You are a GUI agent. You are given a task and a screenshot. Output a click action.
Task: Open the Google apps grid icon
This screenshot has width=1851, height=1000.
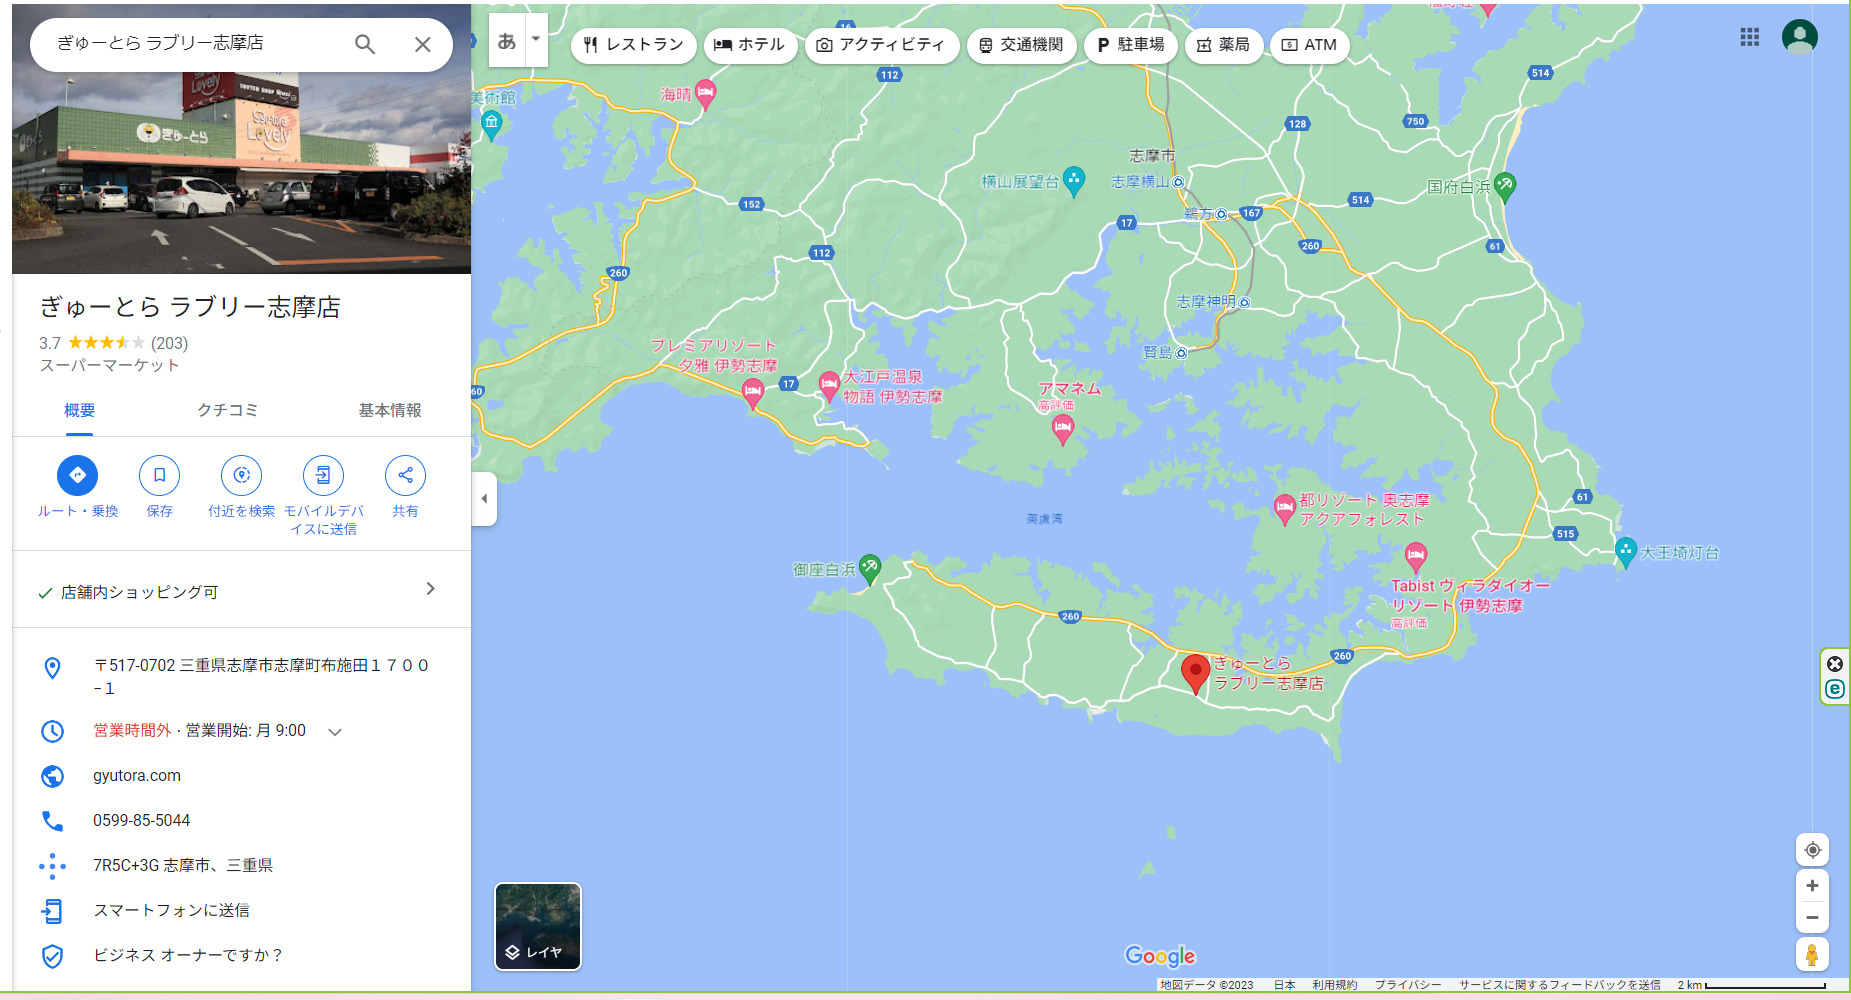pyautogui.click(x=1749, y=37)
